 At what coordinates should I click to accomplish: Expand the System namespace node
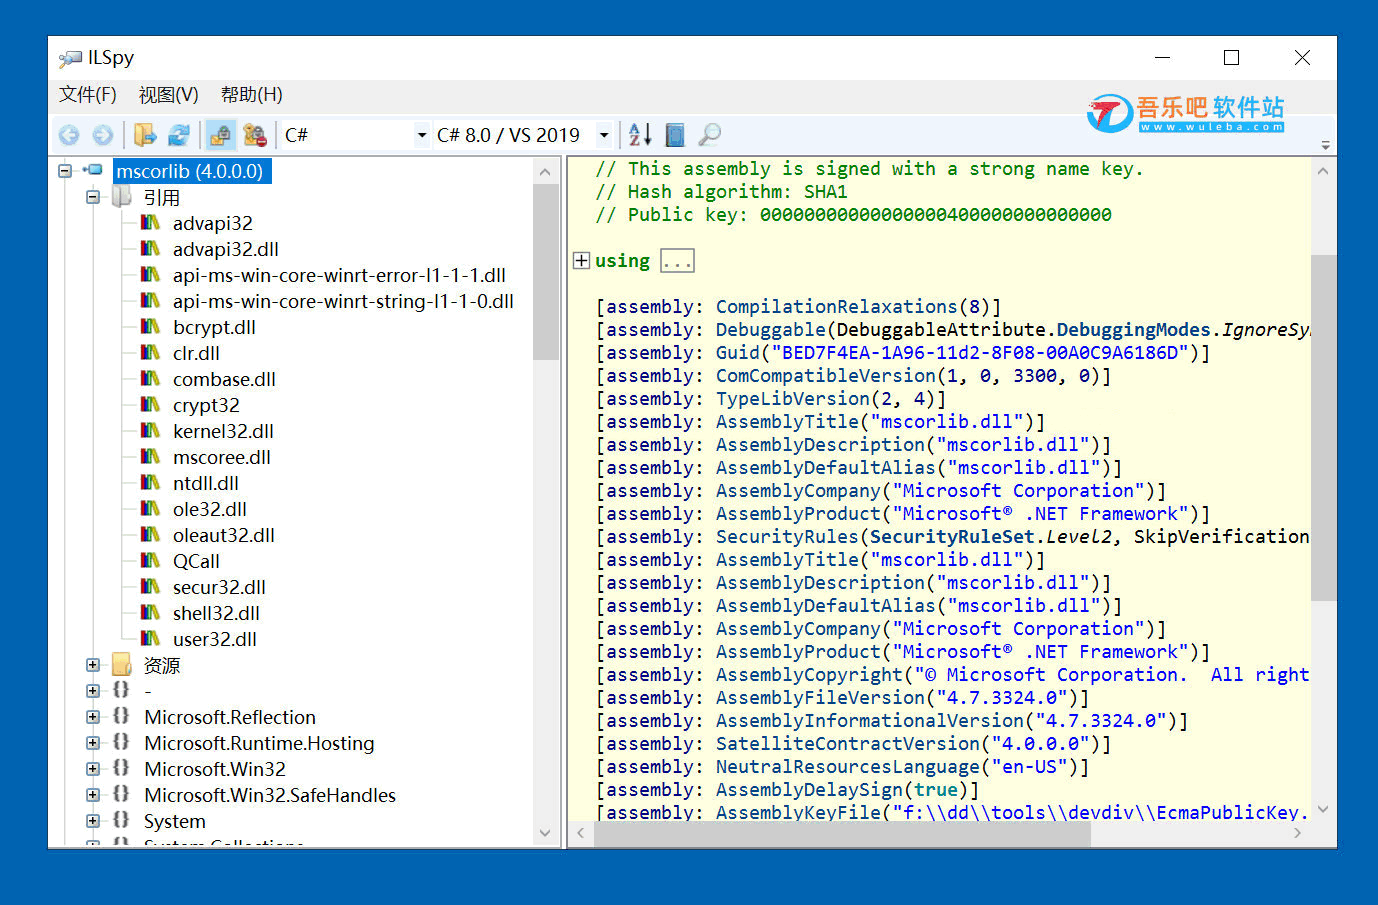(x=93, y=821)
